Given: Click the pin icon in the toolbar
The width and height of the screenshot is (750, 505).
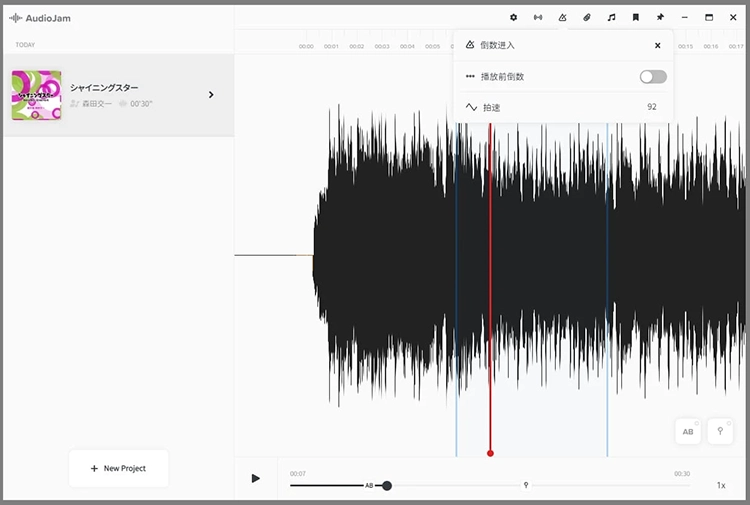Looking at the screenshot, I should (660, 18).
